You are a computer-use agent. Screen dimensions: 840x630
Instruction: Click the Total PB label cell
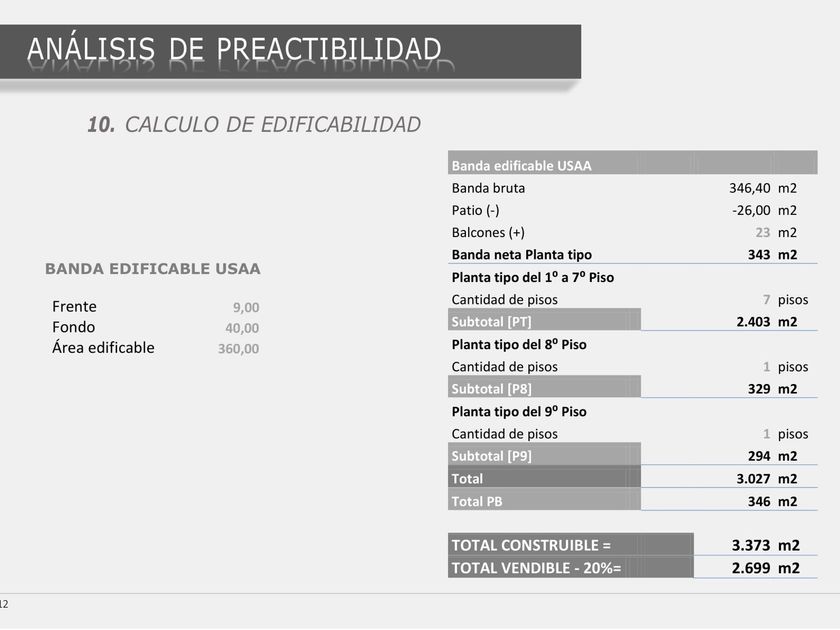click(x=544, y=499)
